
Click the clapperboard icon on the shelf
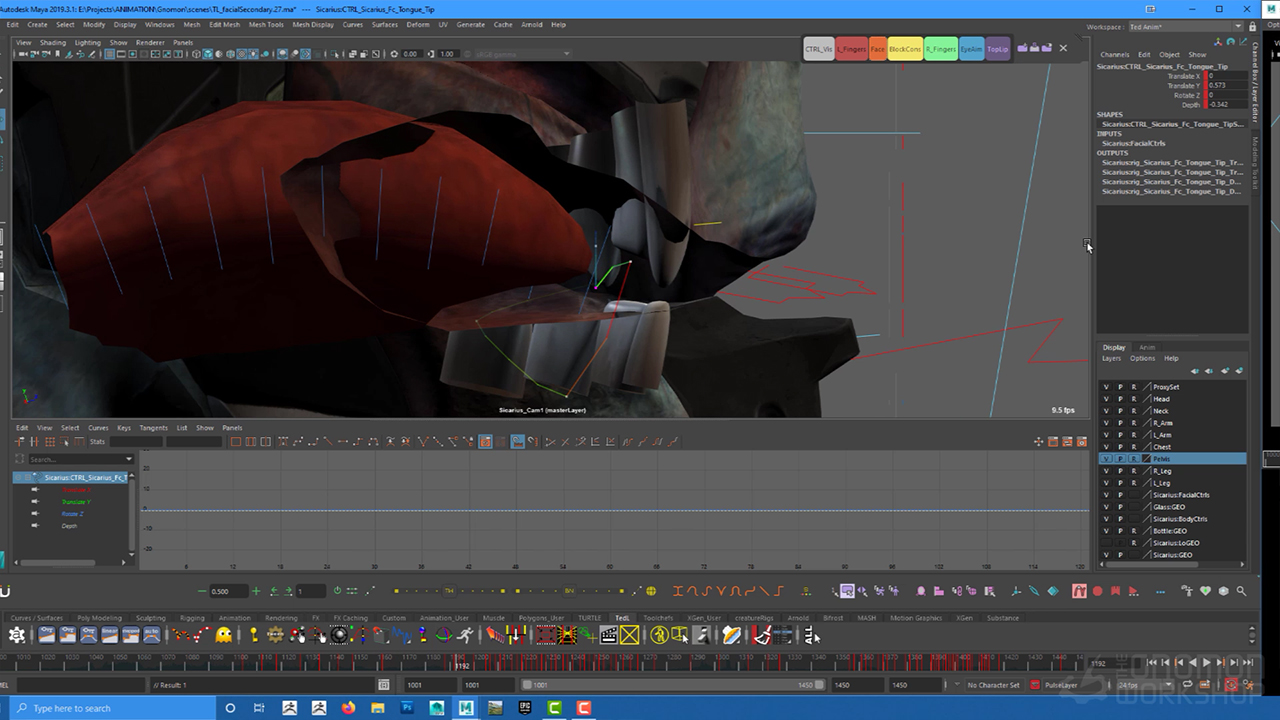[x=608, y=635]
